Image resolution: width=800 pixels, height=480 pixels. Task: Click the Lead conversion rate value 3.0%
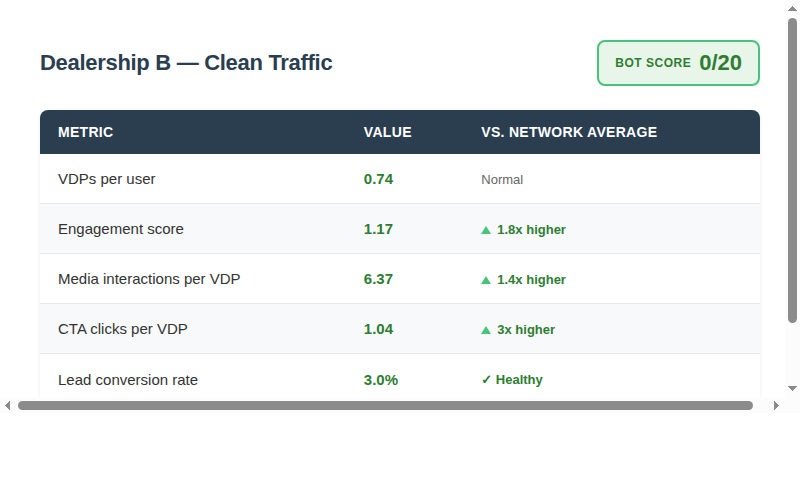(381, 380)
